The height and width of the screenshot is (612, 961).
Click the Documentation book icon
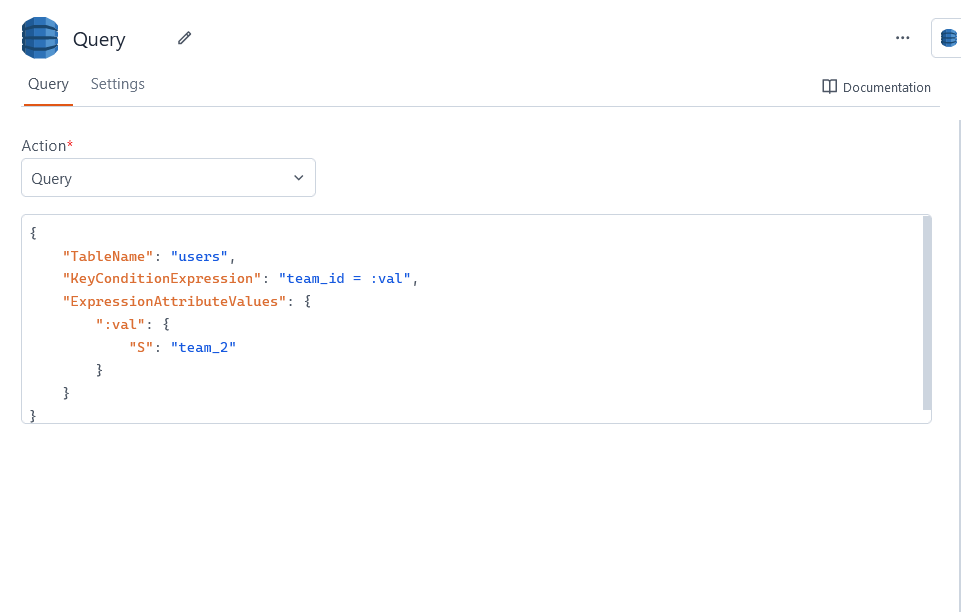tap(829, 87)
